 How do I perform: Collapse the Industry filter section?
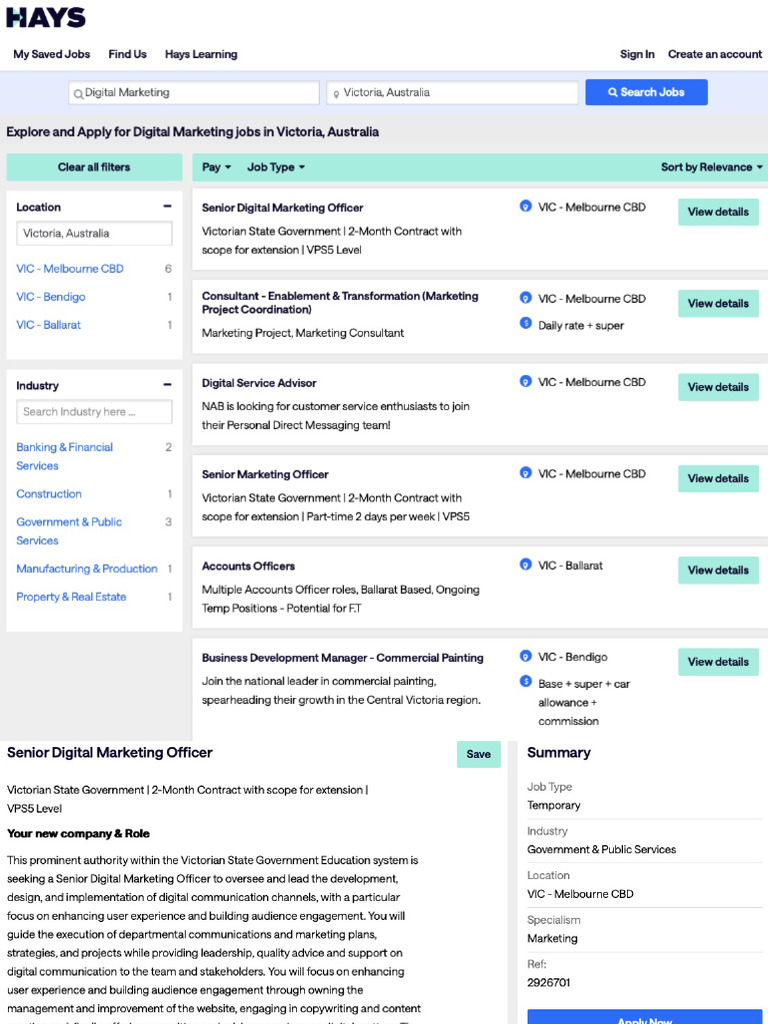167,385
